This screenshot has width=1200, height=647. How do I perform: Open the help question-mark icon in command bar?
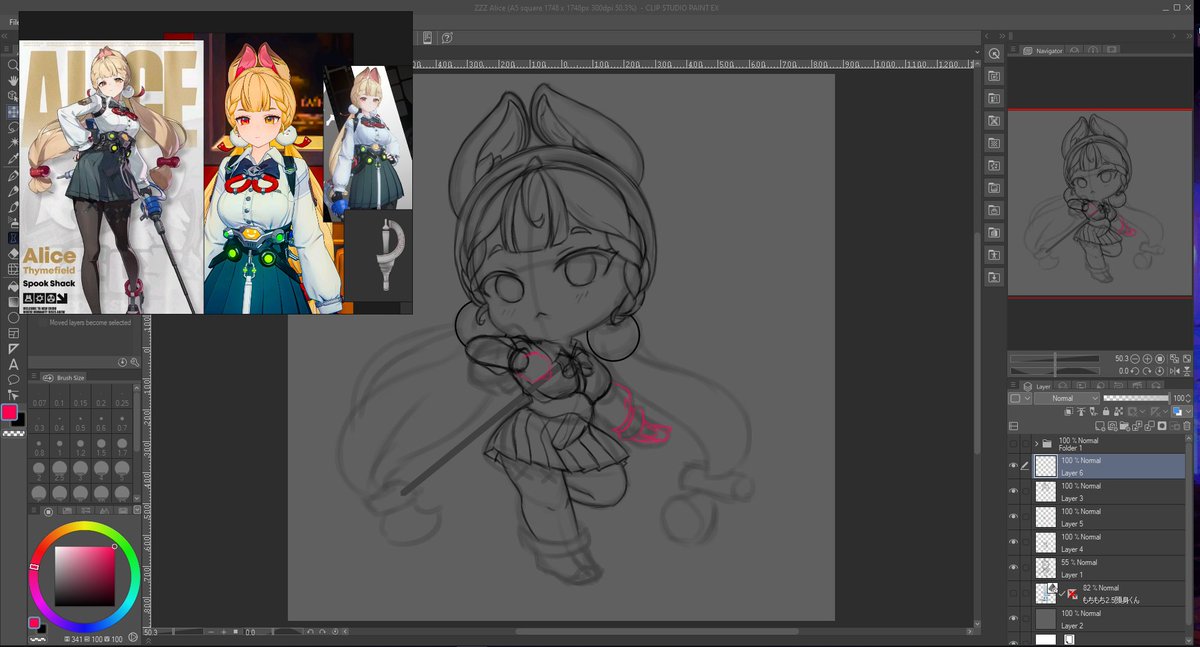(x=447, y=38)
